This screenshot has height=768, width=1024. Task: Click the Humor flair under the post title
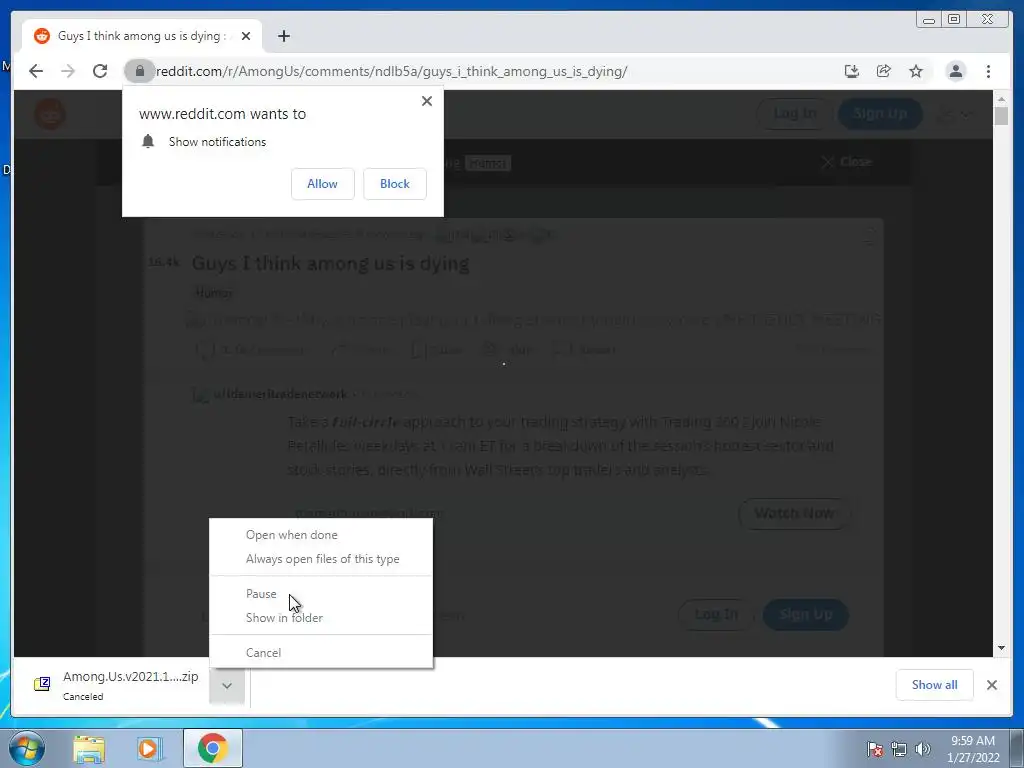(214, 293)
